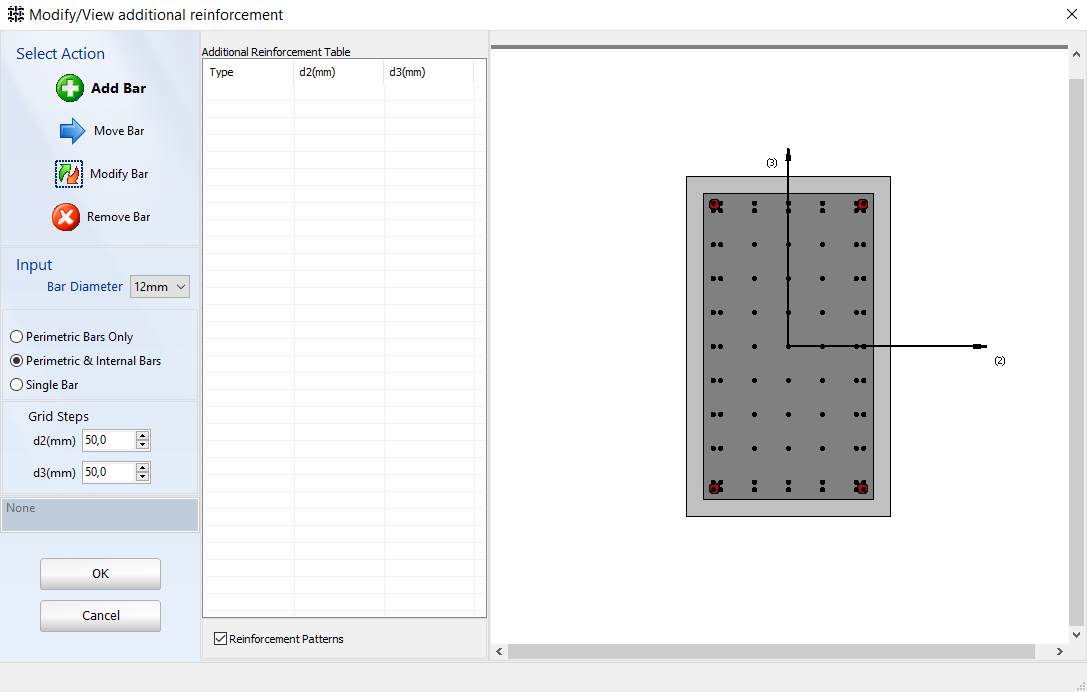Image resolution: width=1087 pixels, height=692 pixels.
Task: Click the horizontal scrollbar left arrow
Action: [x=499, y=652]
